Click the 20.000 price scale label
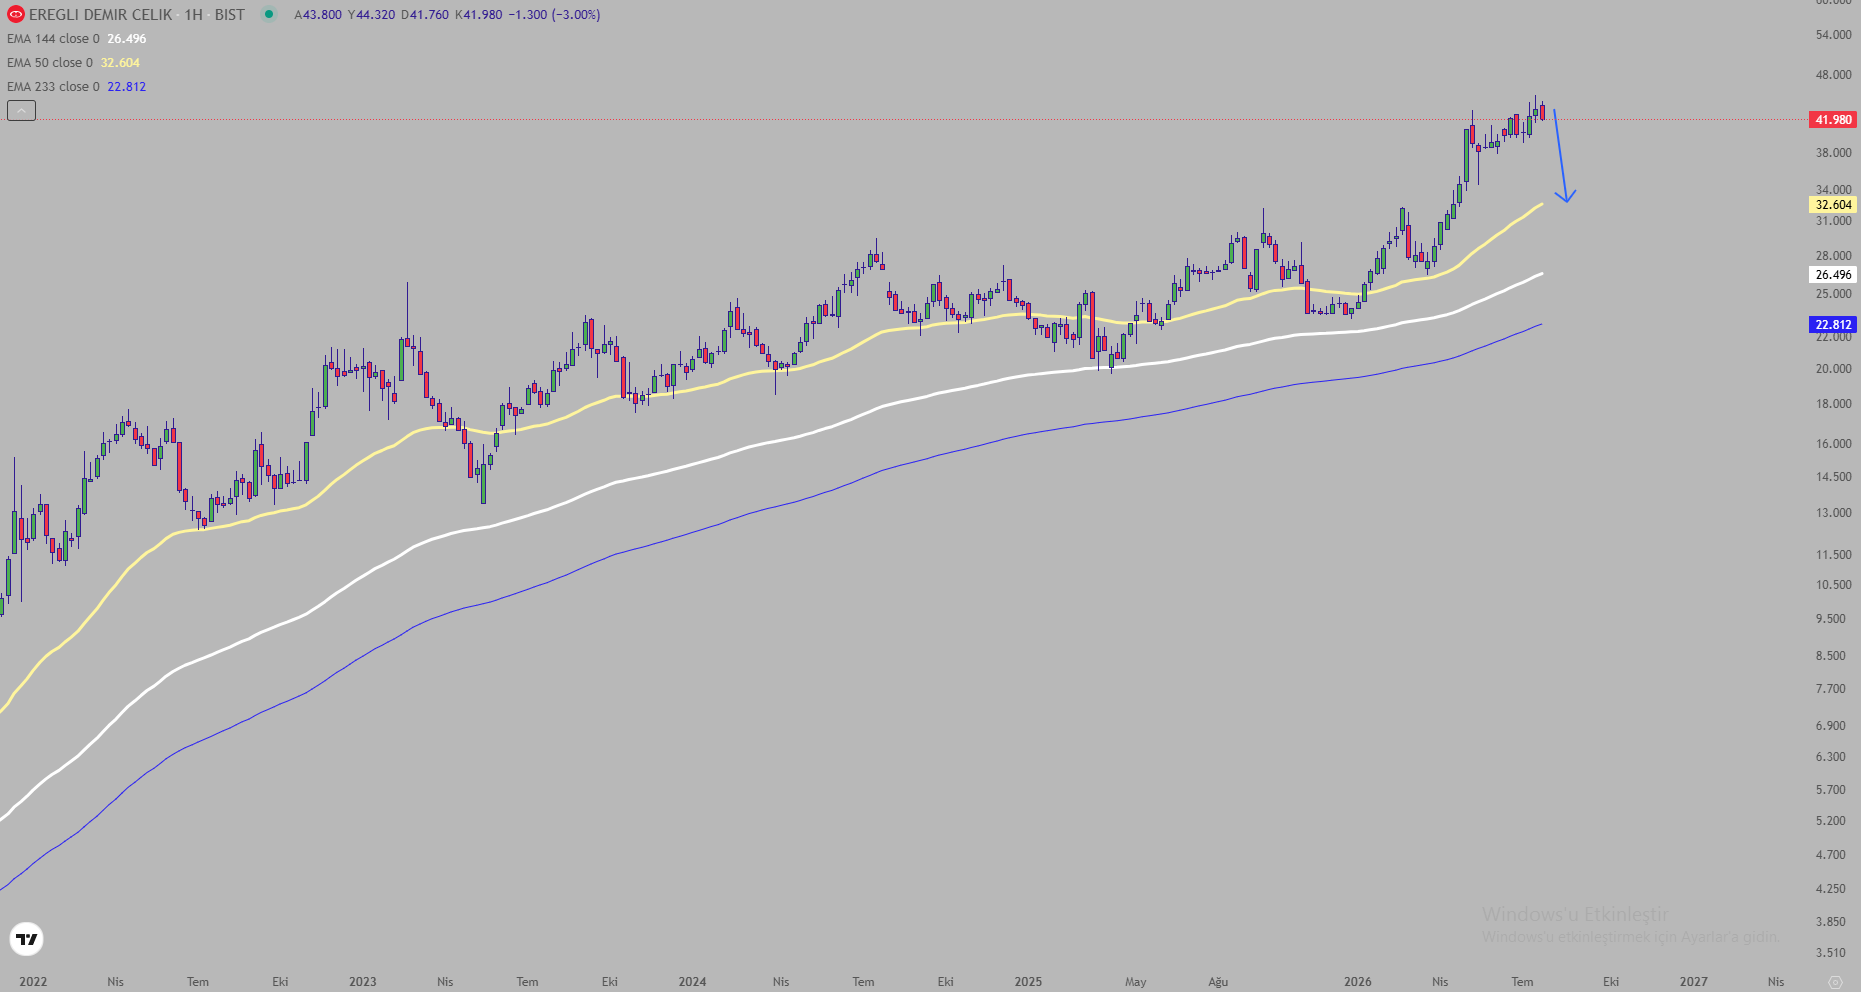 click(1834, 369)
